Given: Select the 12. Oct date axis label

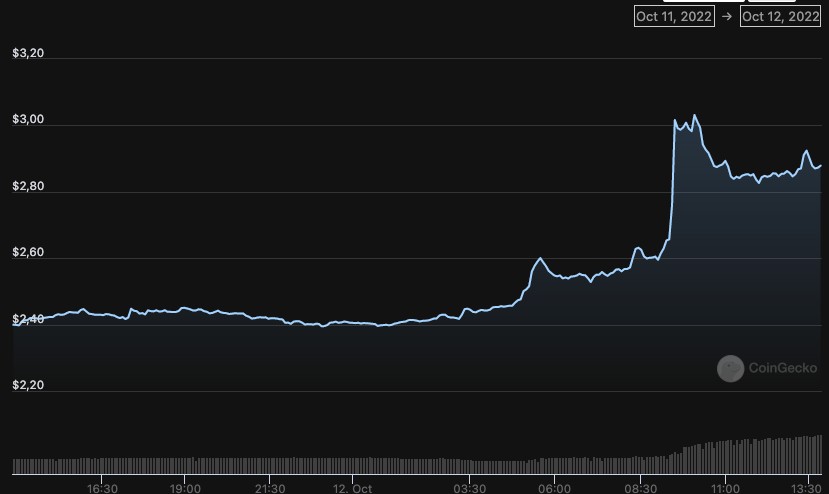Looking at the screenshot, I should tap(352, 488).
